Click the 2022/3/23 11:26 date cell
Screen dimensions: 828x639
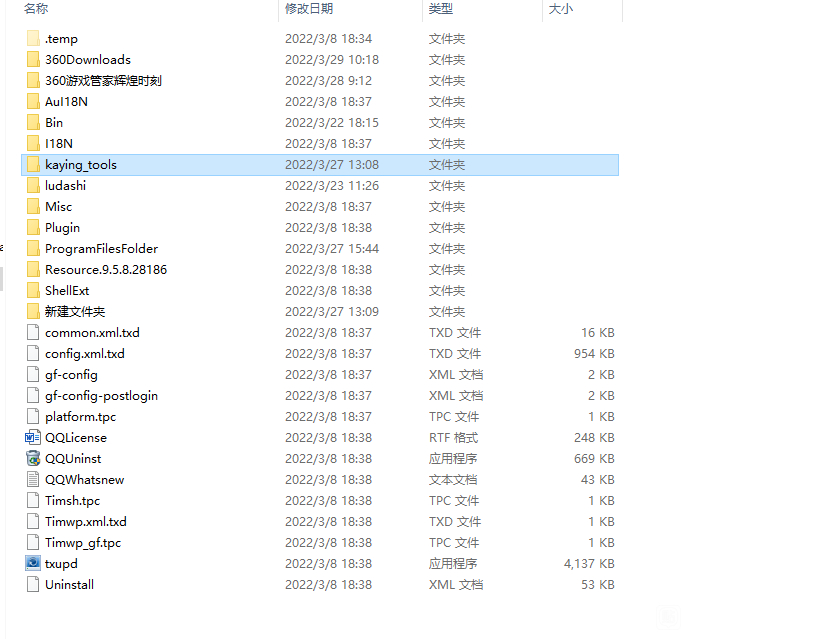coord(332,185)
